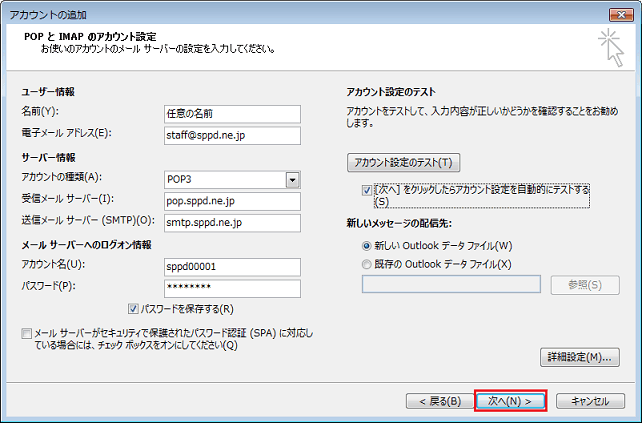Toggle the パスワードを保存する(R) checkbox

(133, 309)
